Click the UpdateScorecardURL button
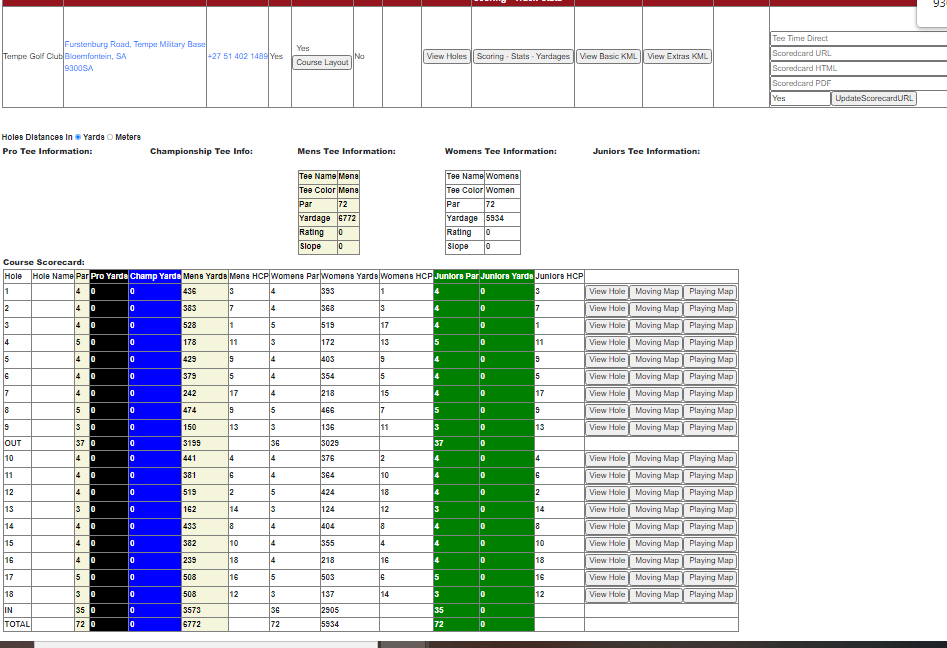This screenshot has height=648, width=947. (874, 98)
